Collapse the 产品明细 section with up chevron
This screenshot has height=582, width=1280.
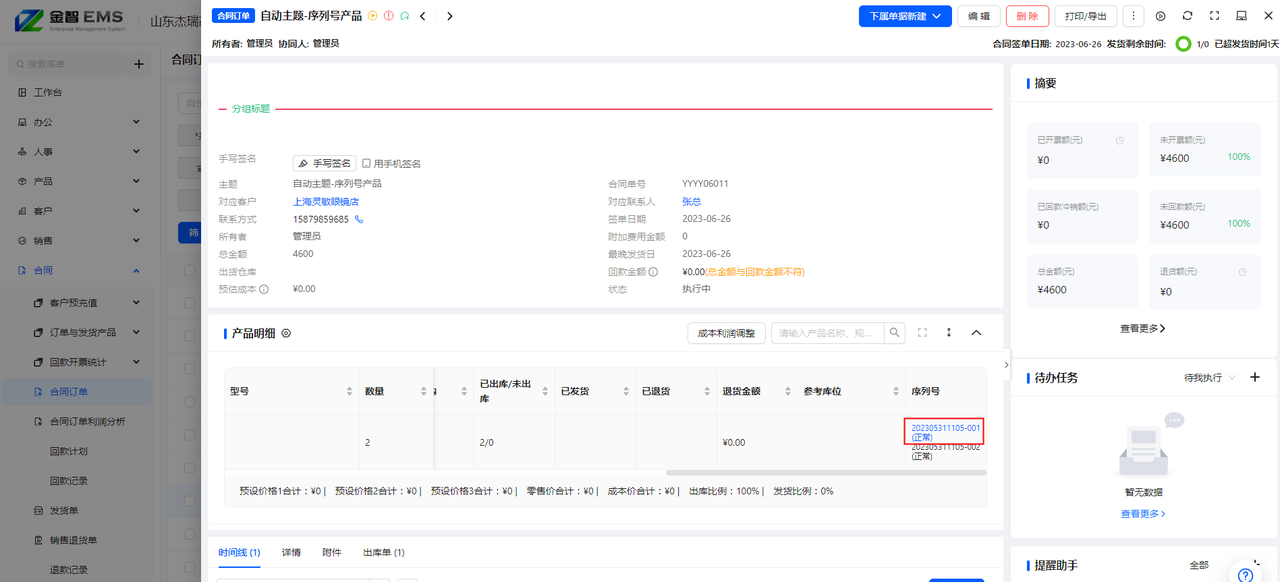[x=977, y=333]
